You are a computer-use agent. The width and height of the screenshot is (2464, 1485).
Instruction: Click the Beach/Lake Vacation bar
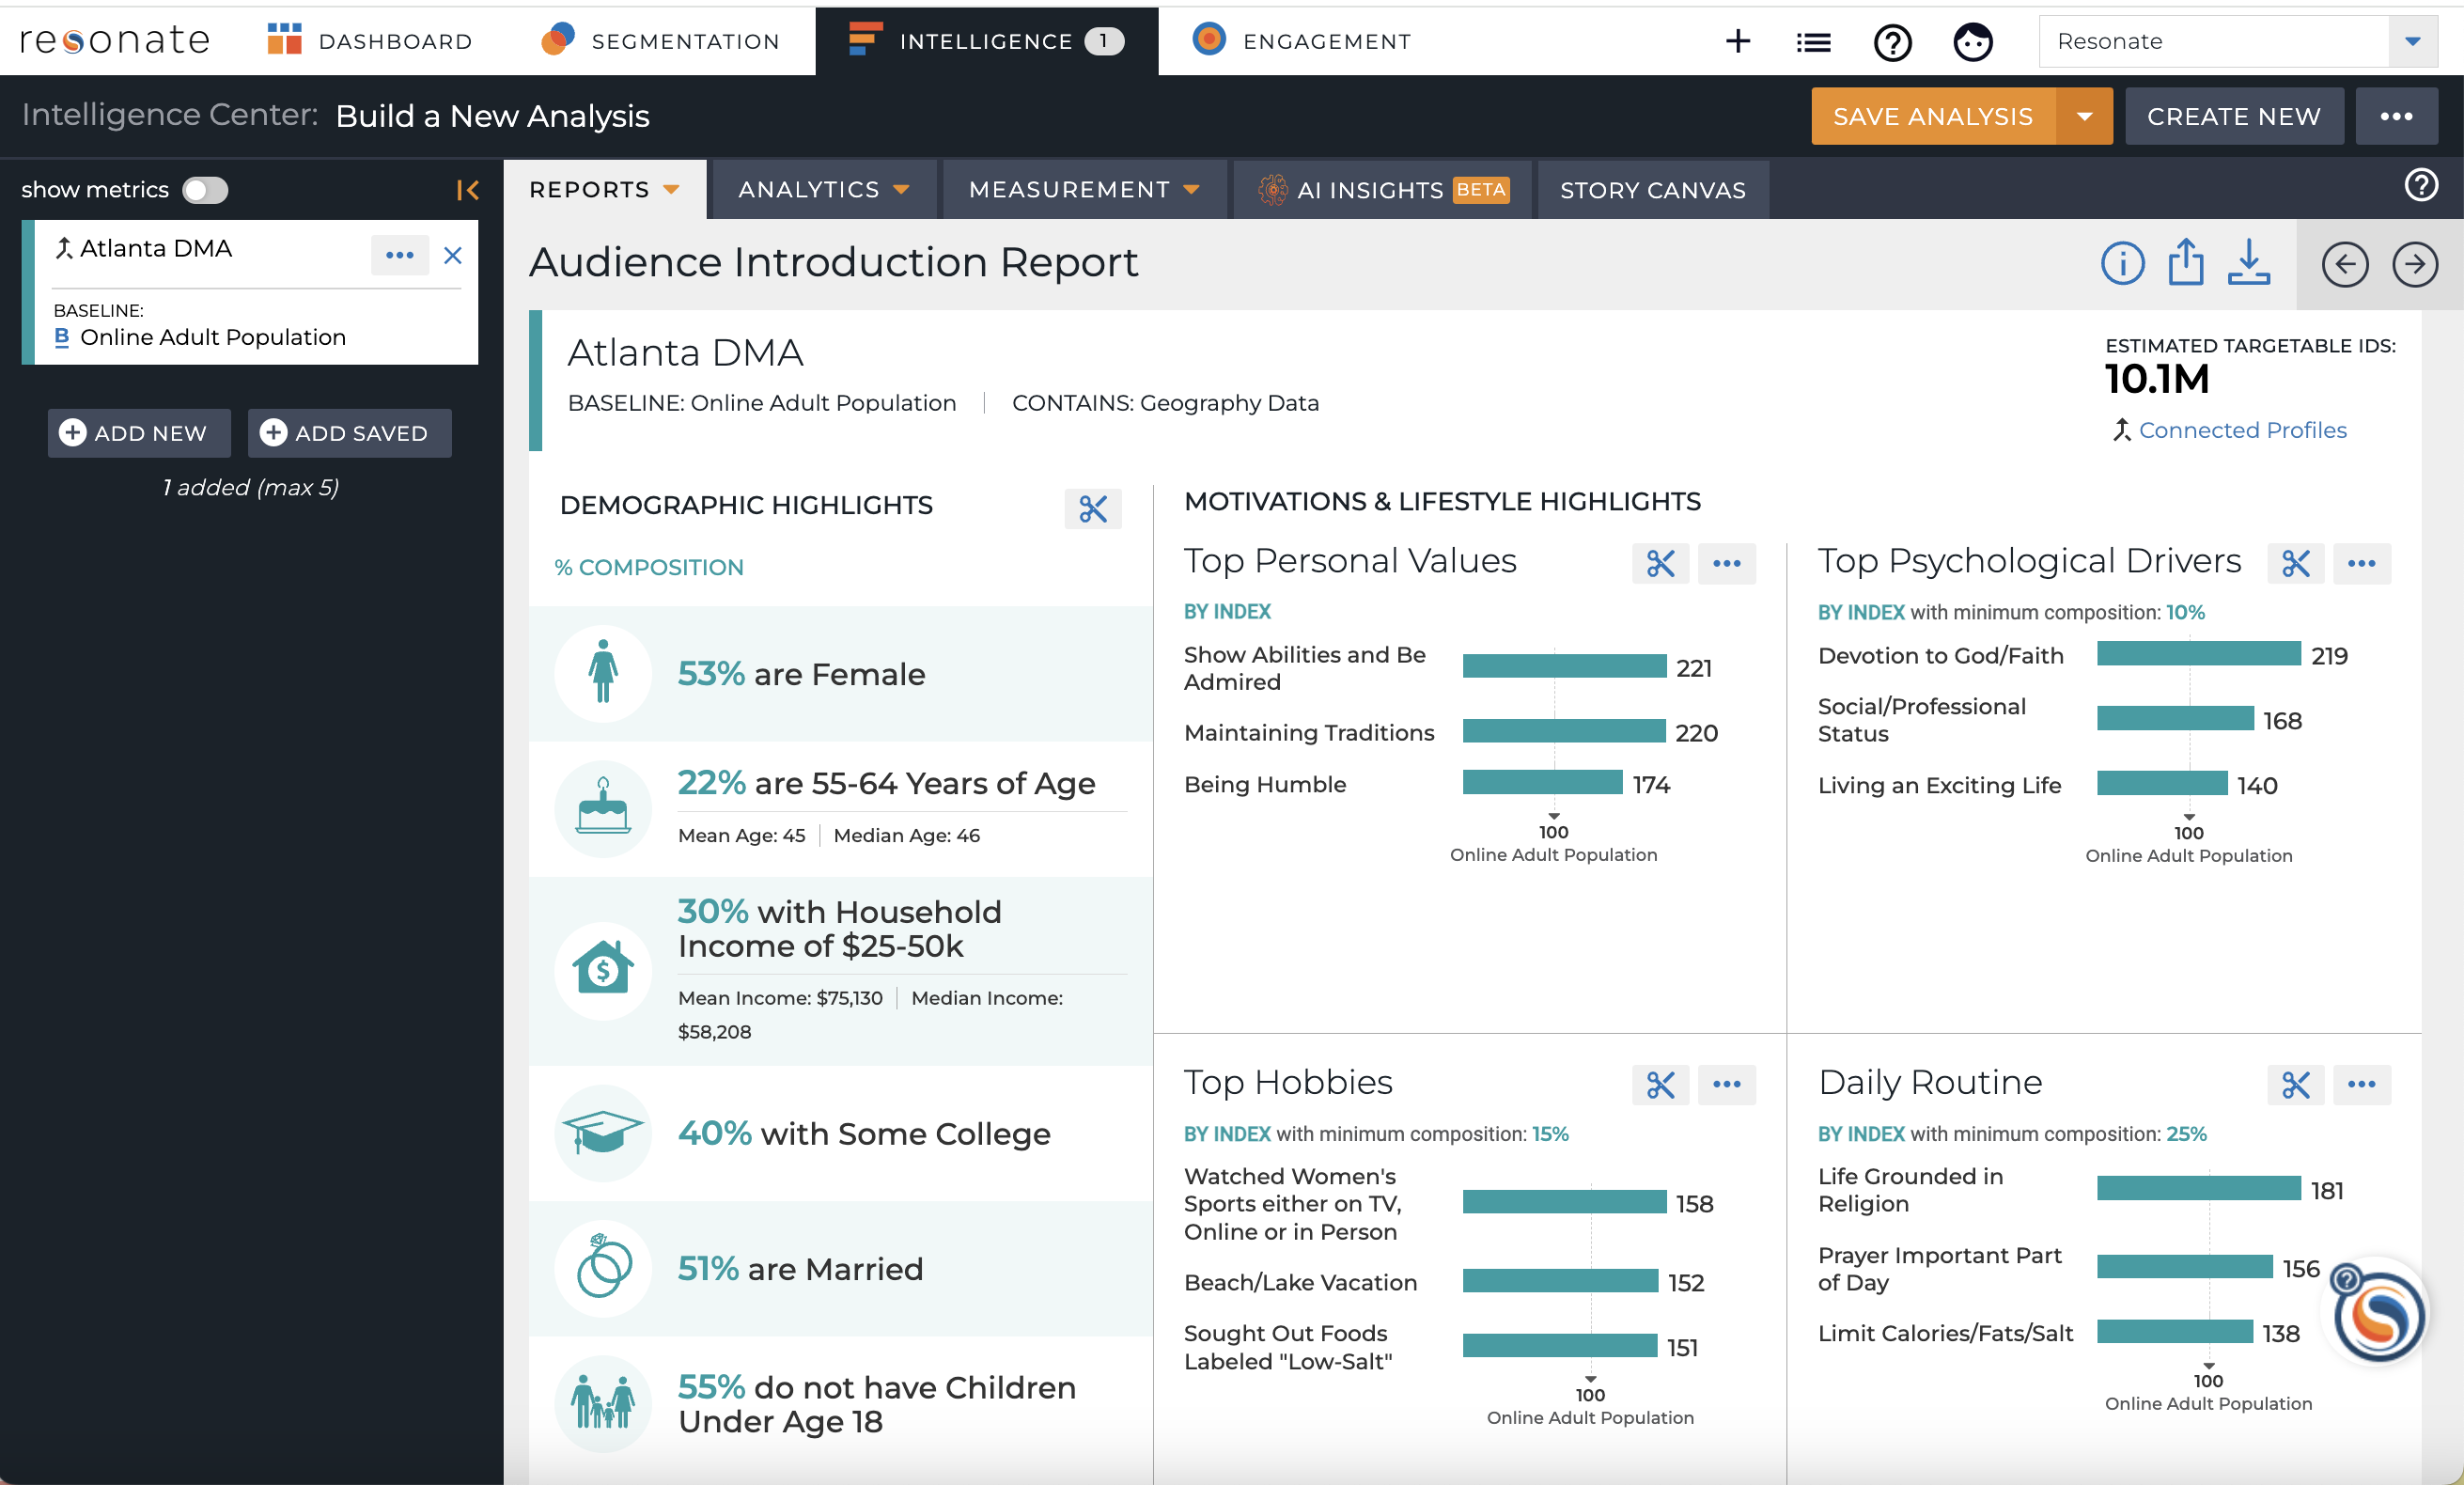point(1560,1281)
